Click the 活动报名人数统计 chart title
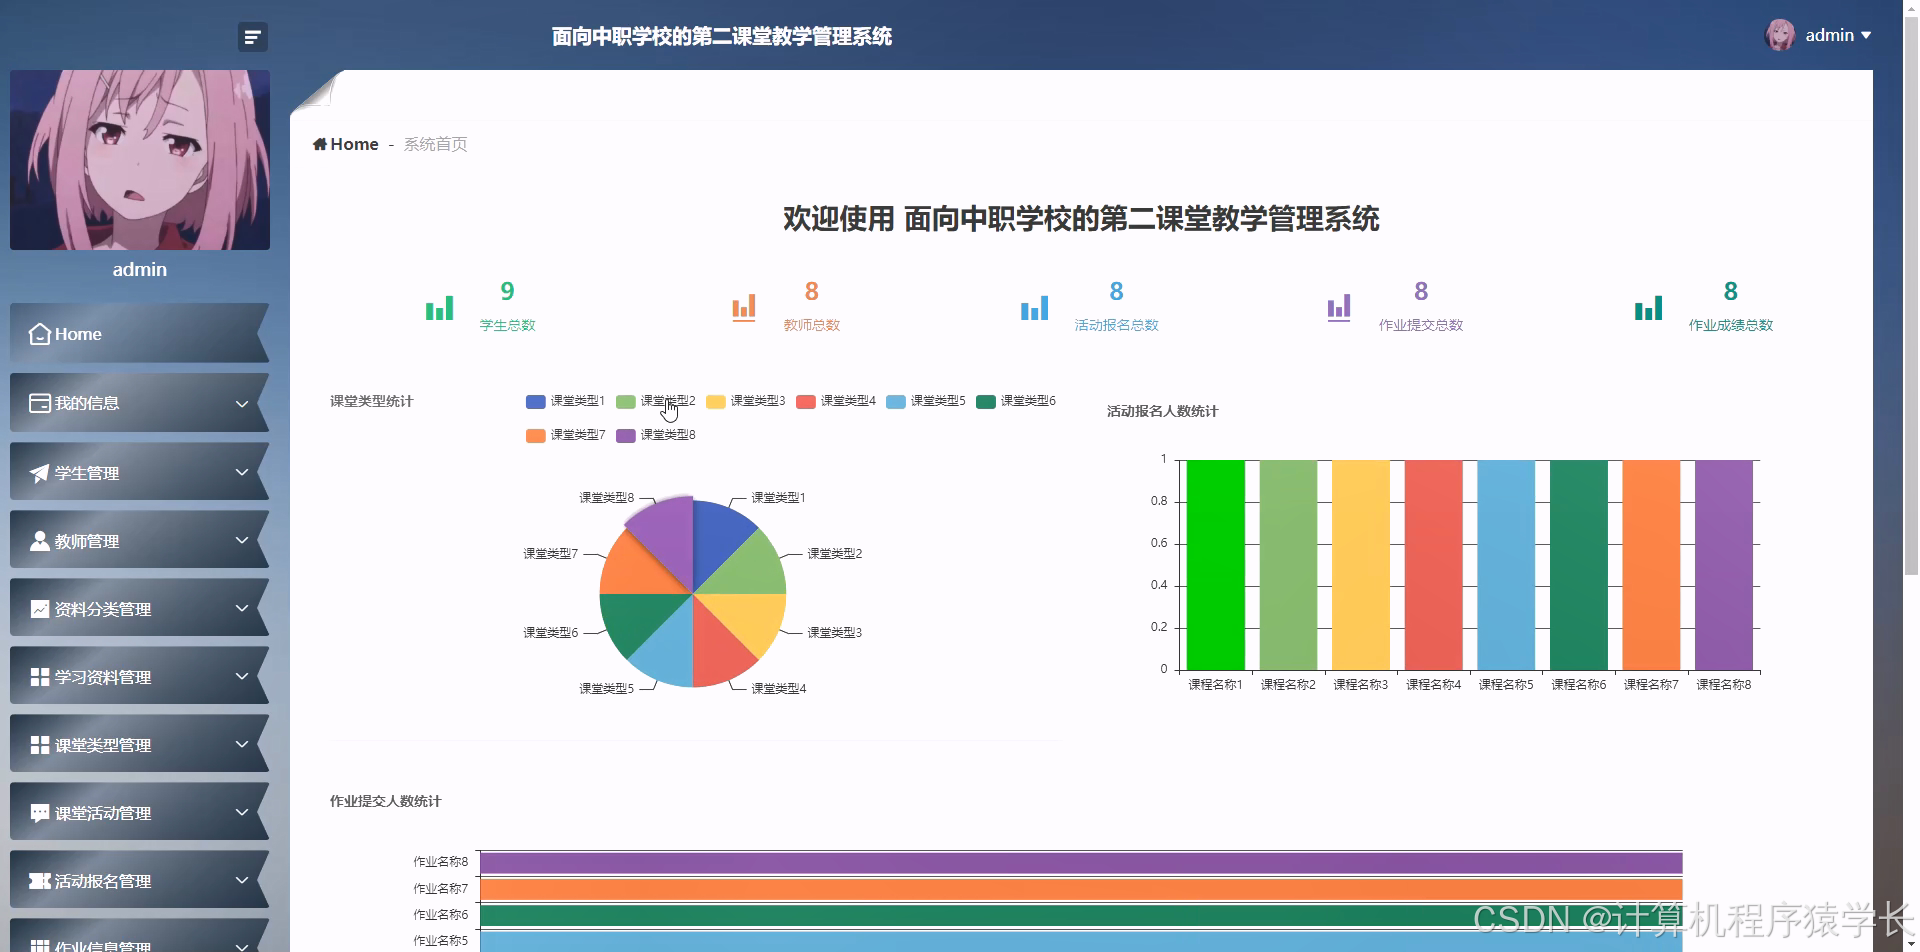 click(1162, 411)
